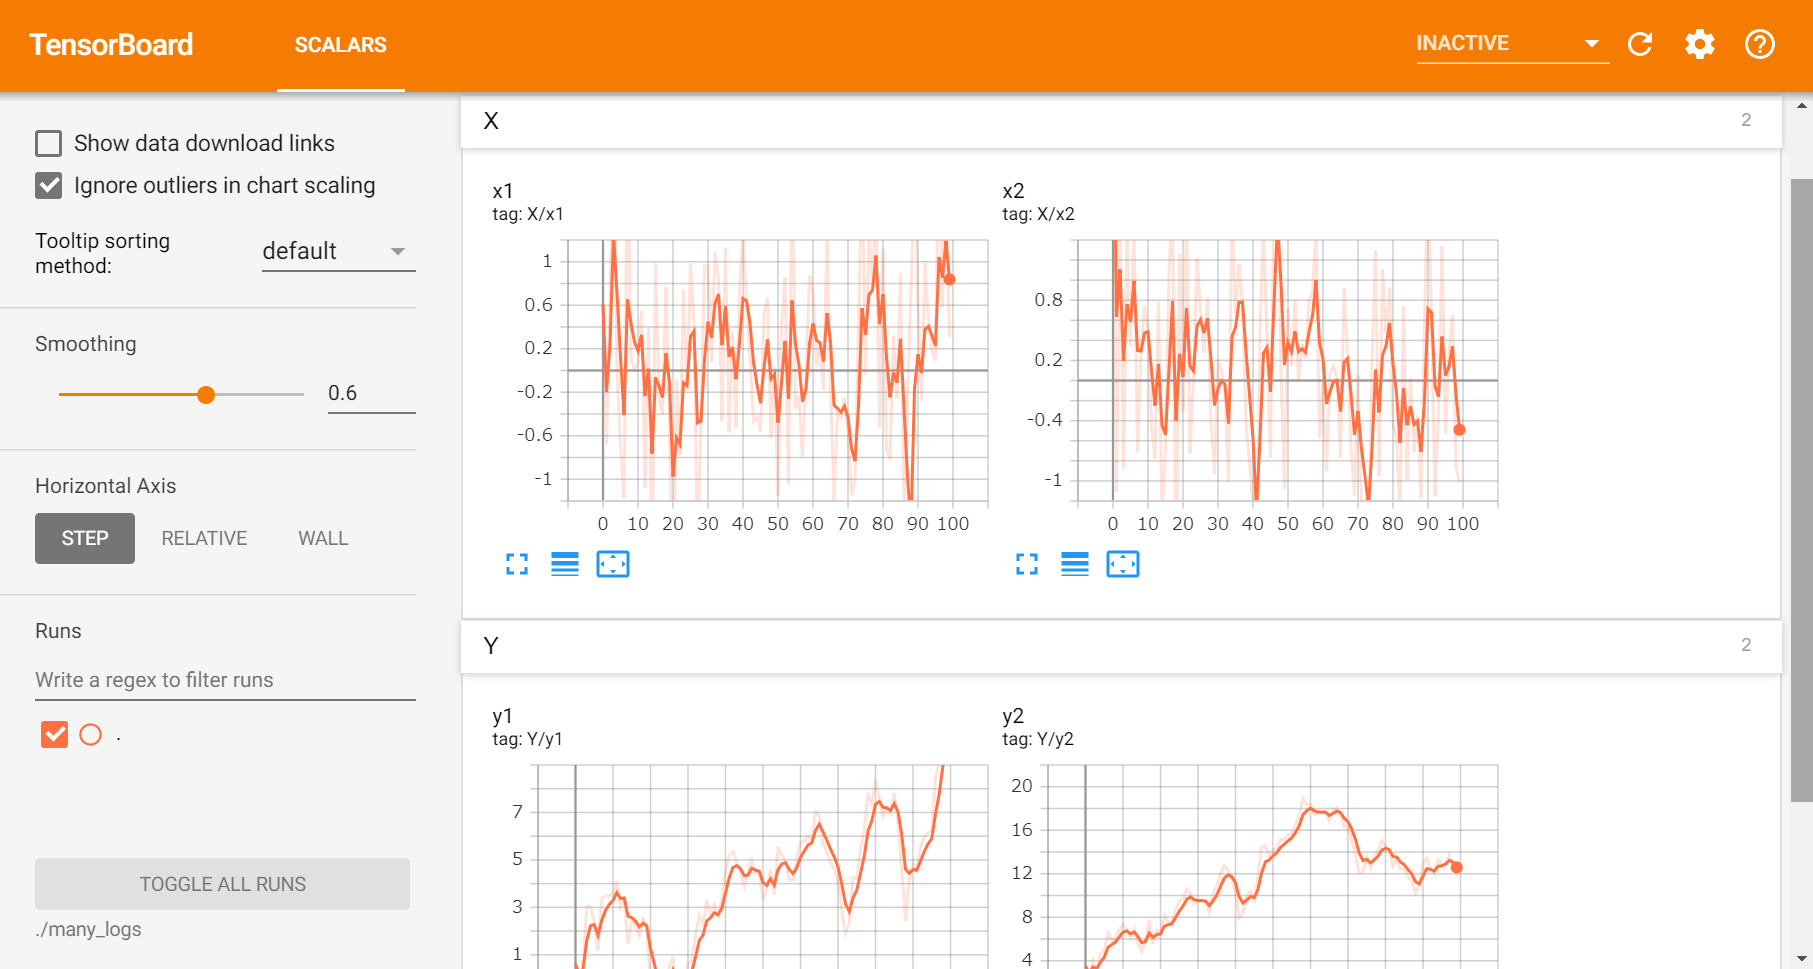Open the help question mark icon
The height and width of the screenshot is (969, 1813).
click(1760, 44)
